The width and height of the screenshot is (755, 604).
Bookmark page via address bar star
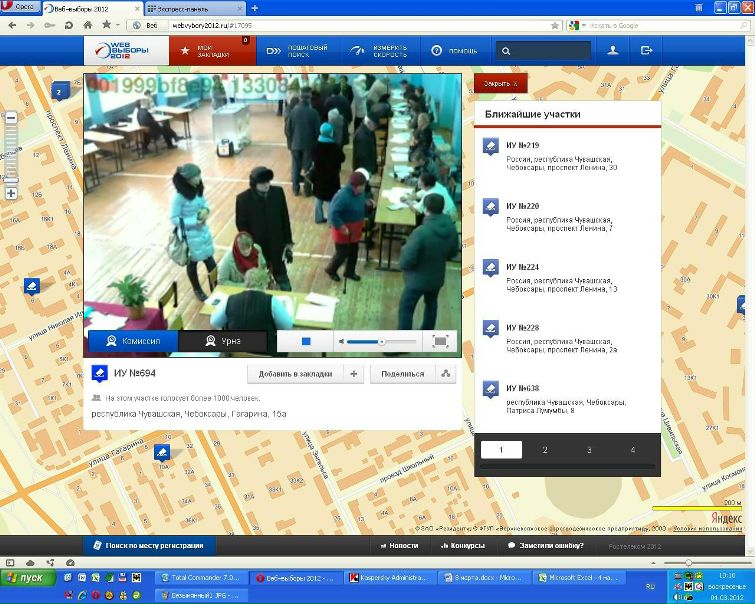[555, 26]
